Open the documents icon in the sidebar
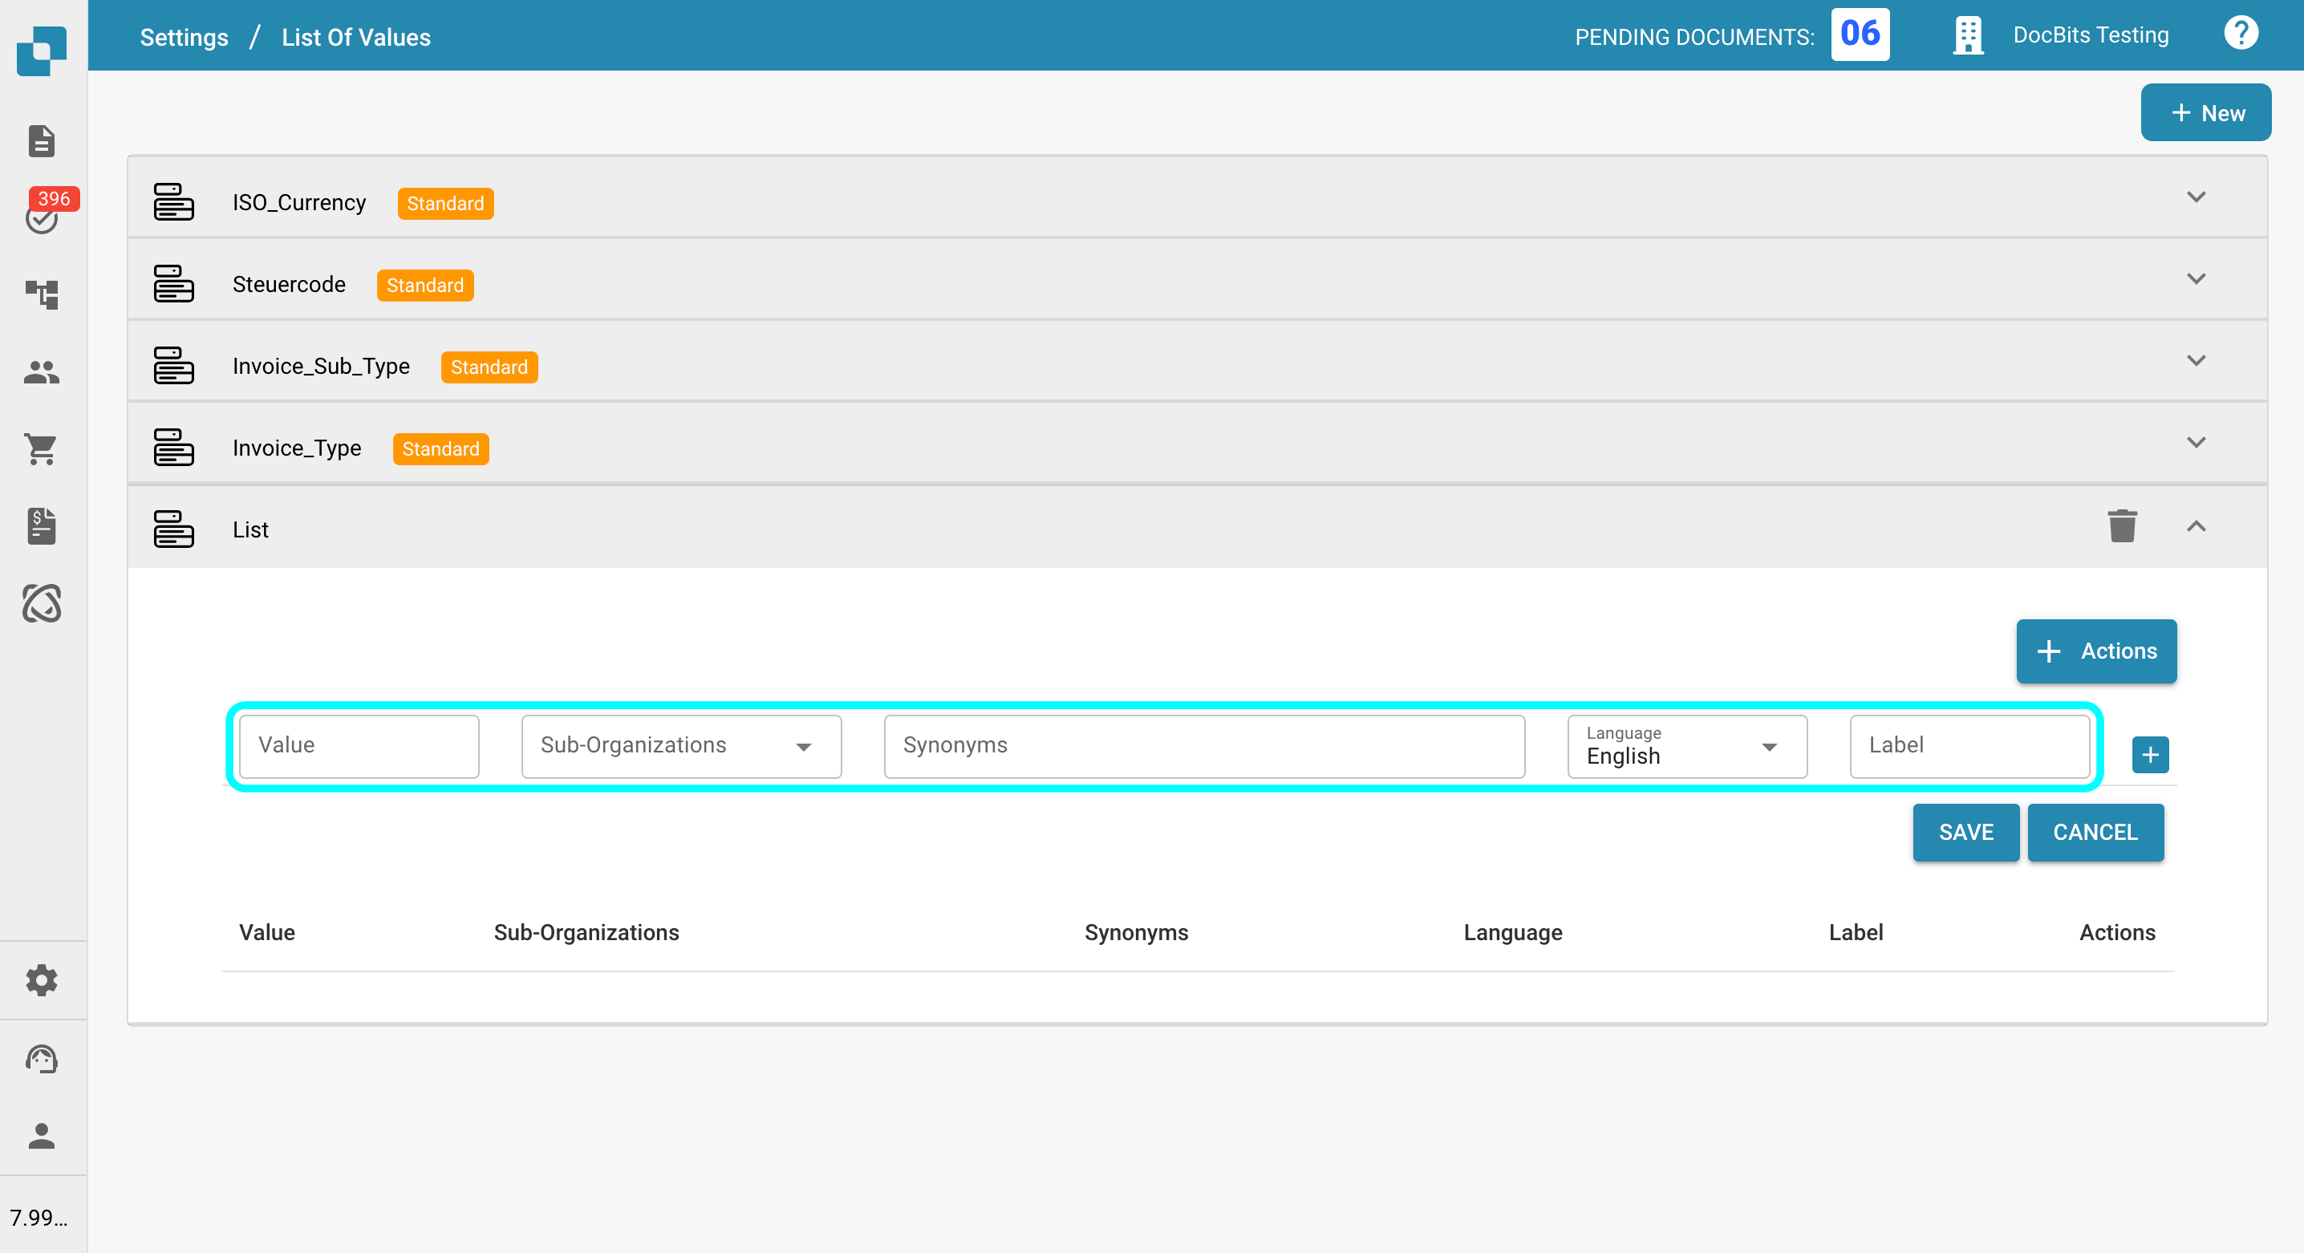The width and height of the screenshot is (2304, 1253). click(x=41, y=141)
